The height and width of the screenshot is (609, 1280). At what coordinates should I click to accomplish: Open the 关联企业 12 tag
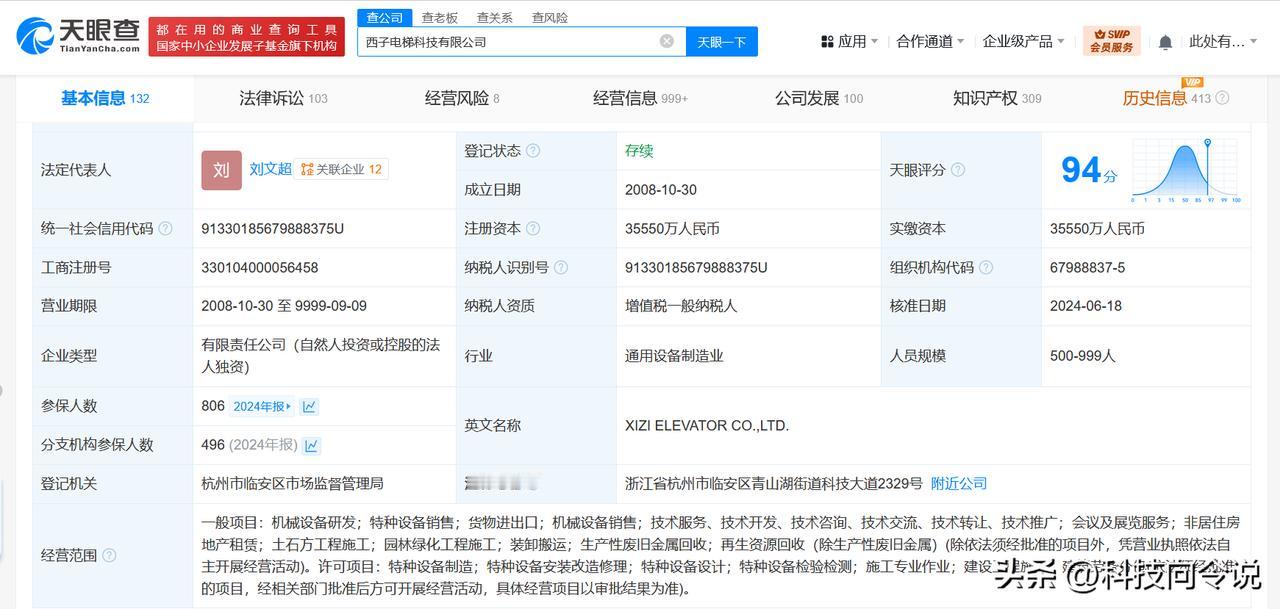tap(342, 170)
